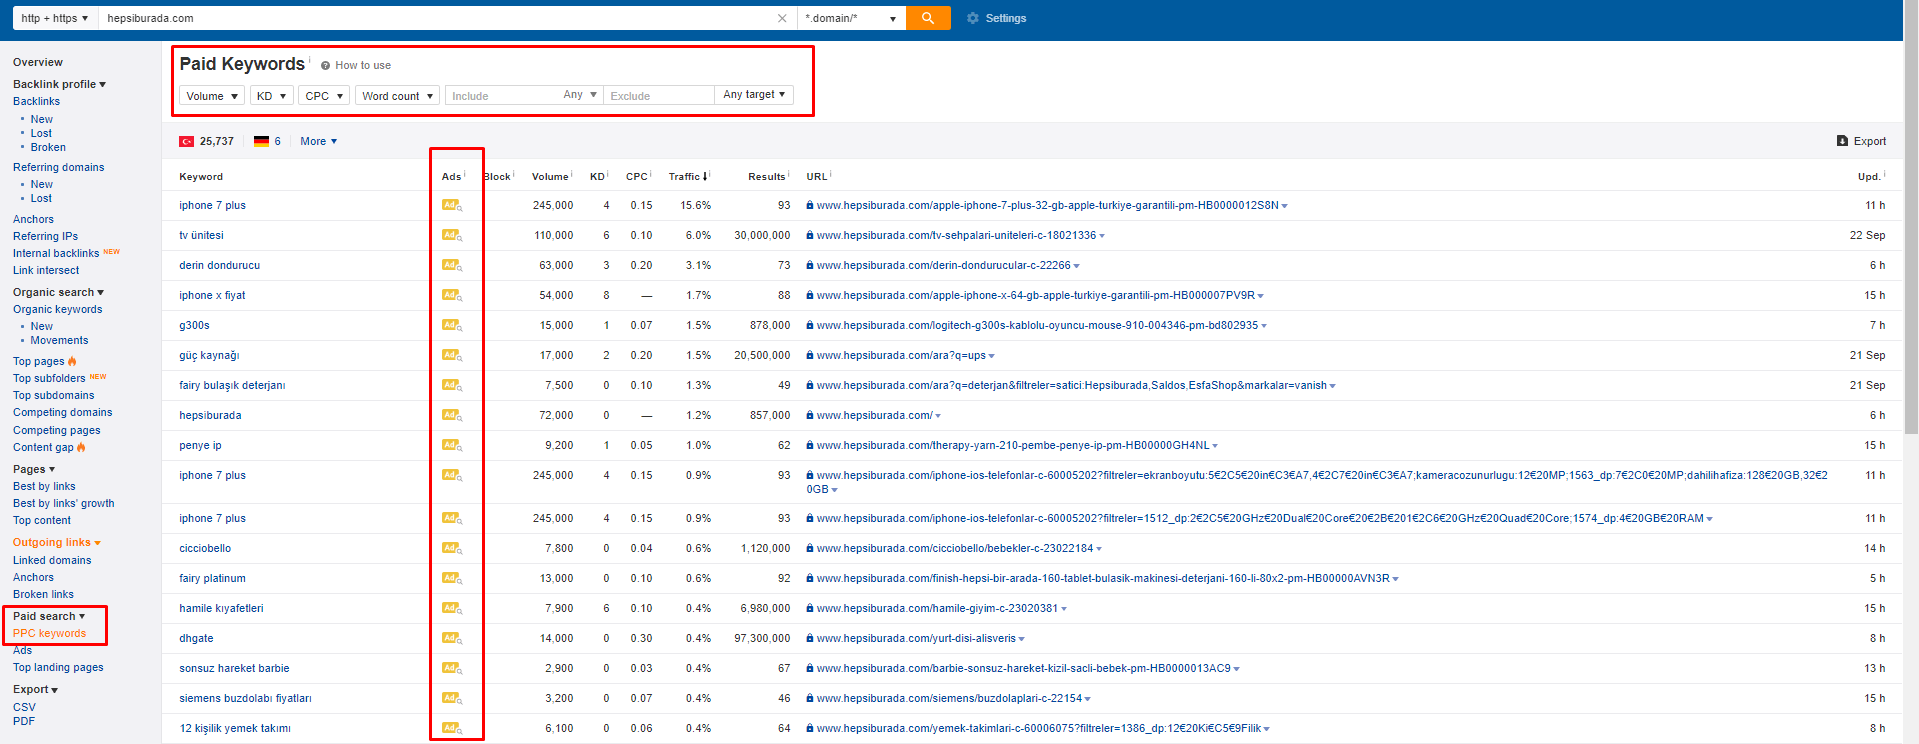
Task: Collapse the Organic search sidebar section
Action: point(58,292)
